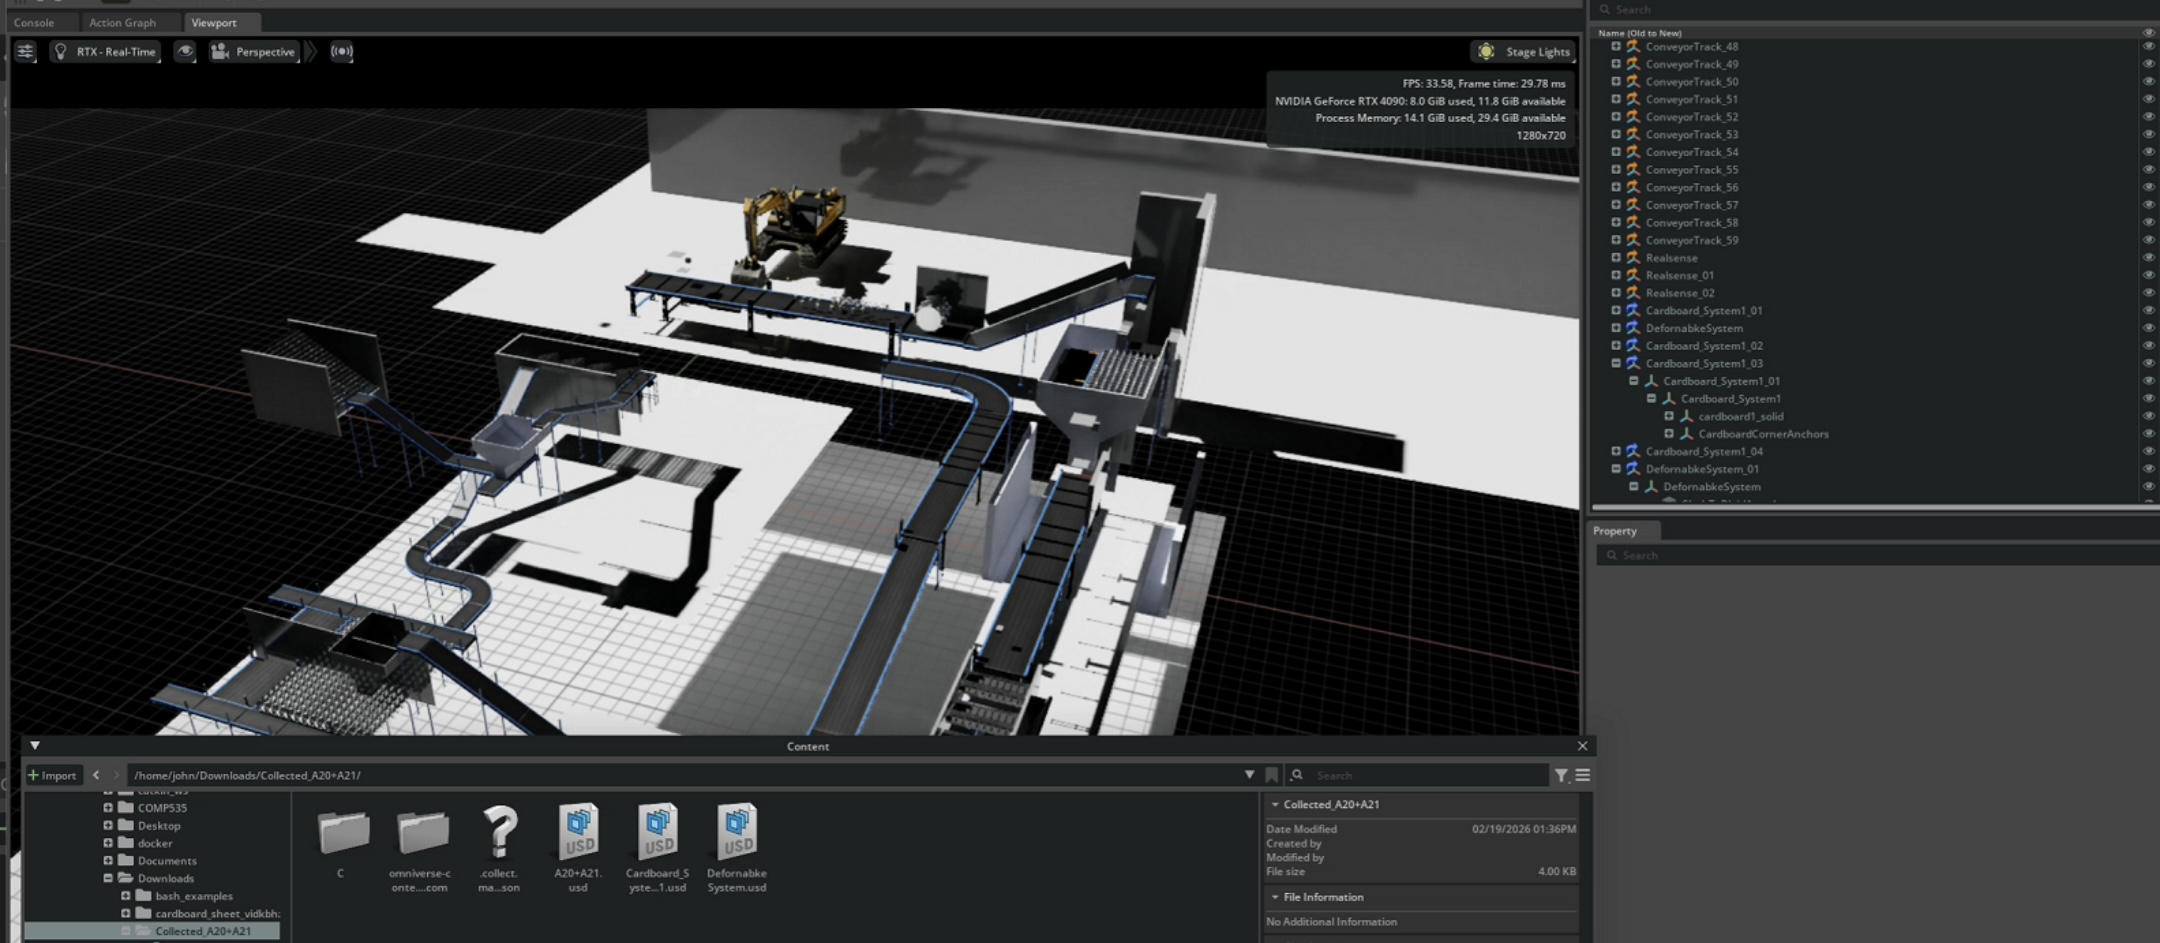Screen dimensions: 2160x943
Task: Collapse the Cardboard_System1_03 tree node
Action: (1616, 363)
